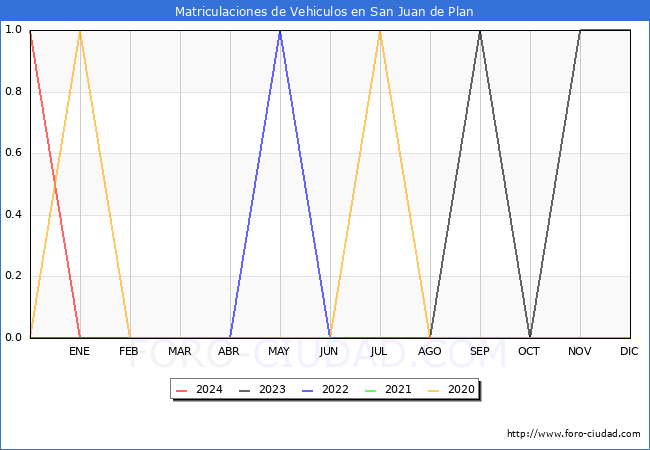Click the blue 2022 peak at MAY
Screen dimensions: 650x450
pyautogui.click(x=280, y=32)
